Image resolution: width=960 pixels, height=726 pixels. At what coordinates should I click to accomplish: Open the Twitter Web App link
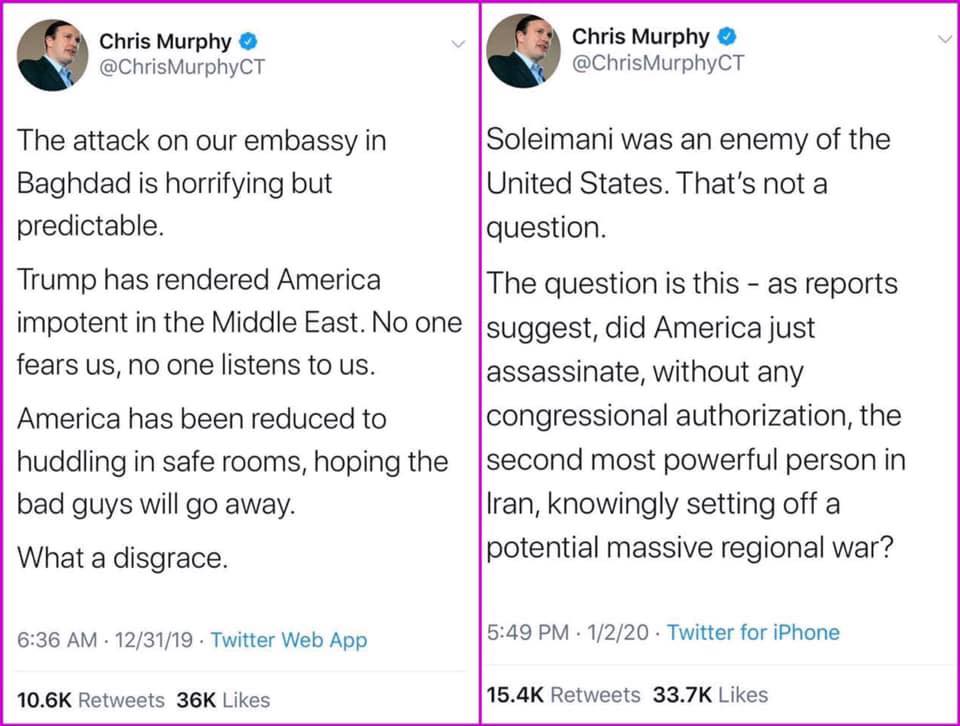(289, 640)
